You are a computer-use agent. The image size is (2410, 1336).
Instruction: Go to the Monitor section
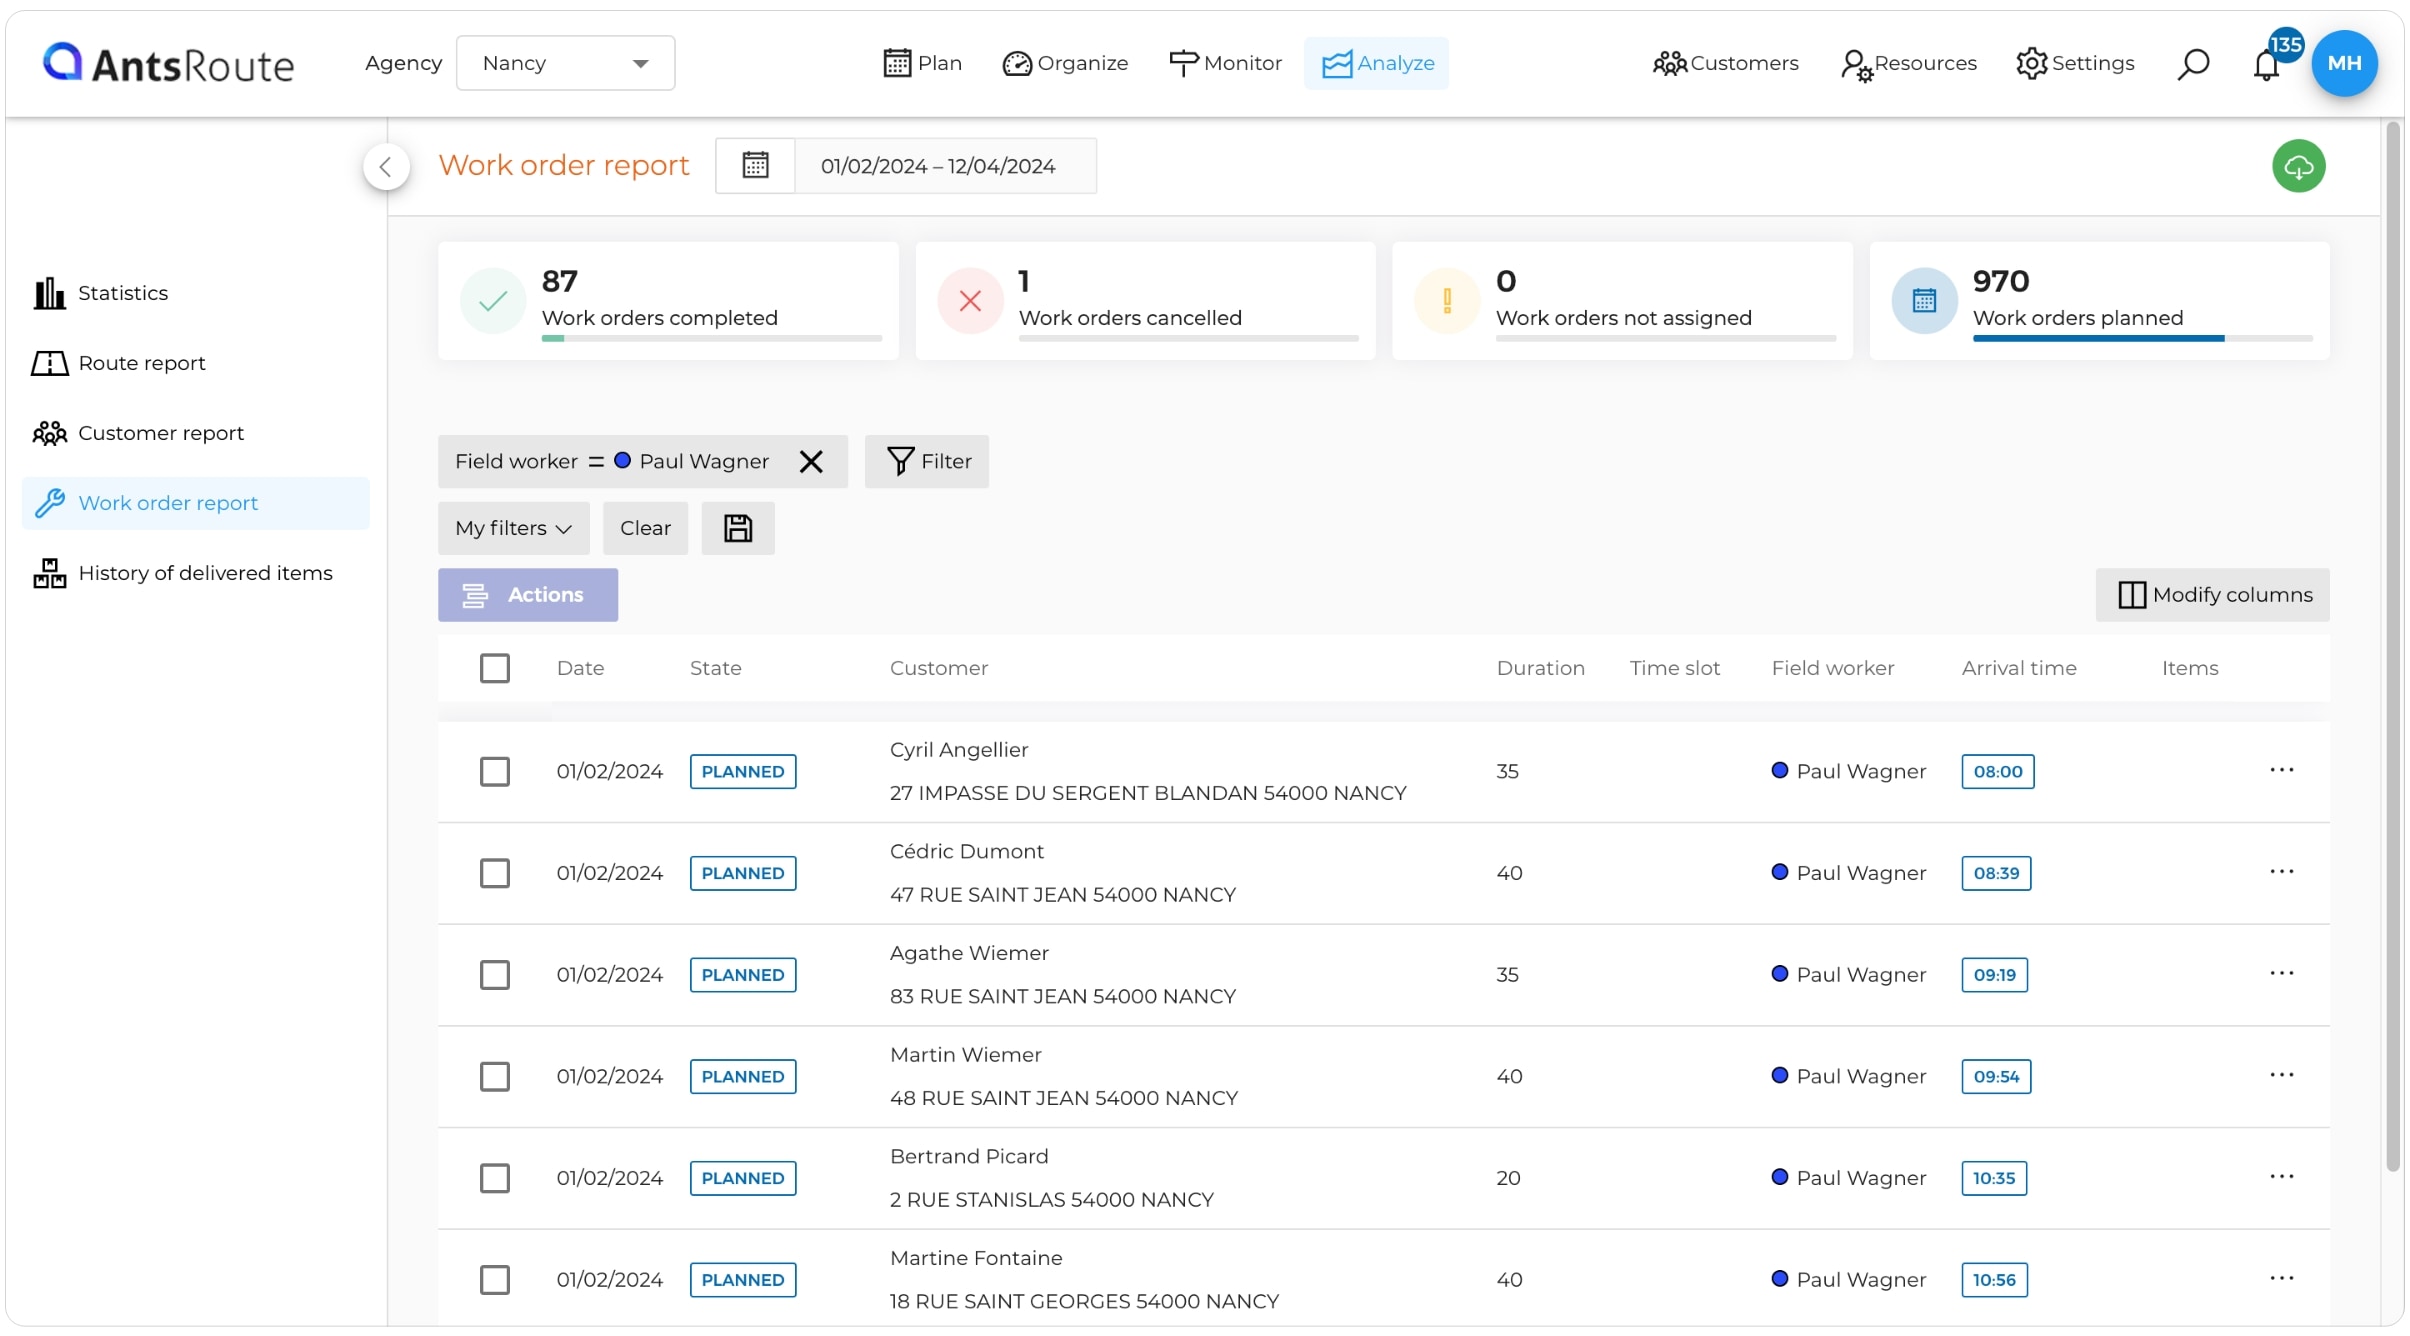[1225, 63]
